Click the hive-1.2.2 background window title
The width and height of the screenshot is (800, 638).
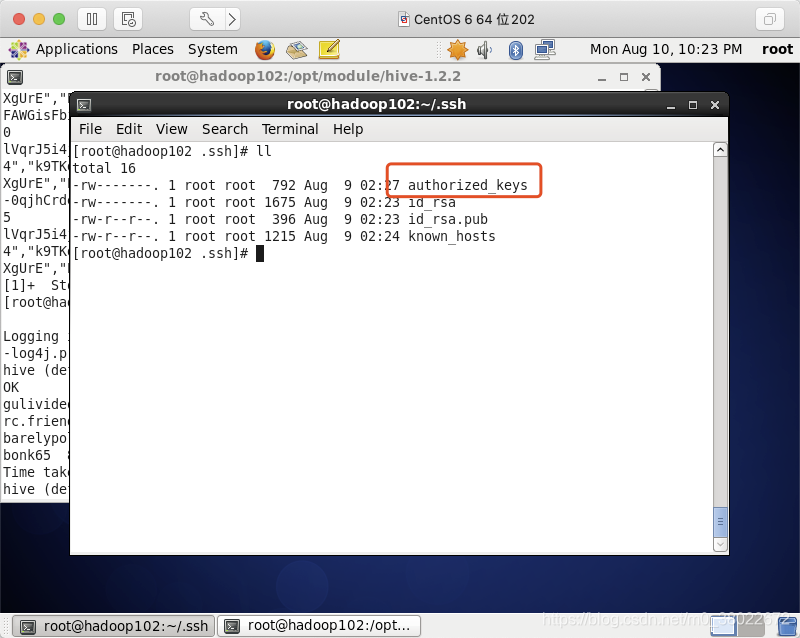[x=308, y=77]
